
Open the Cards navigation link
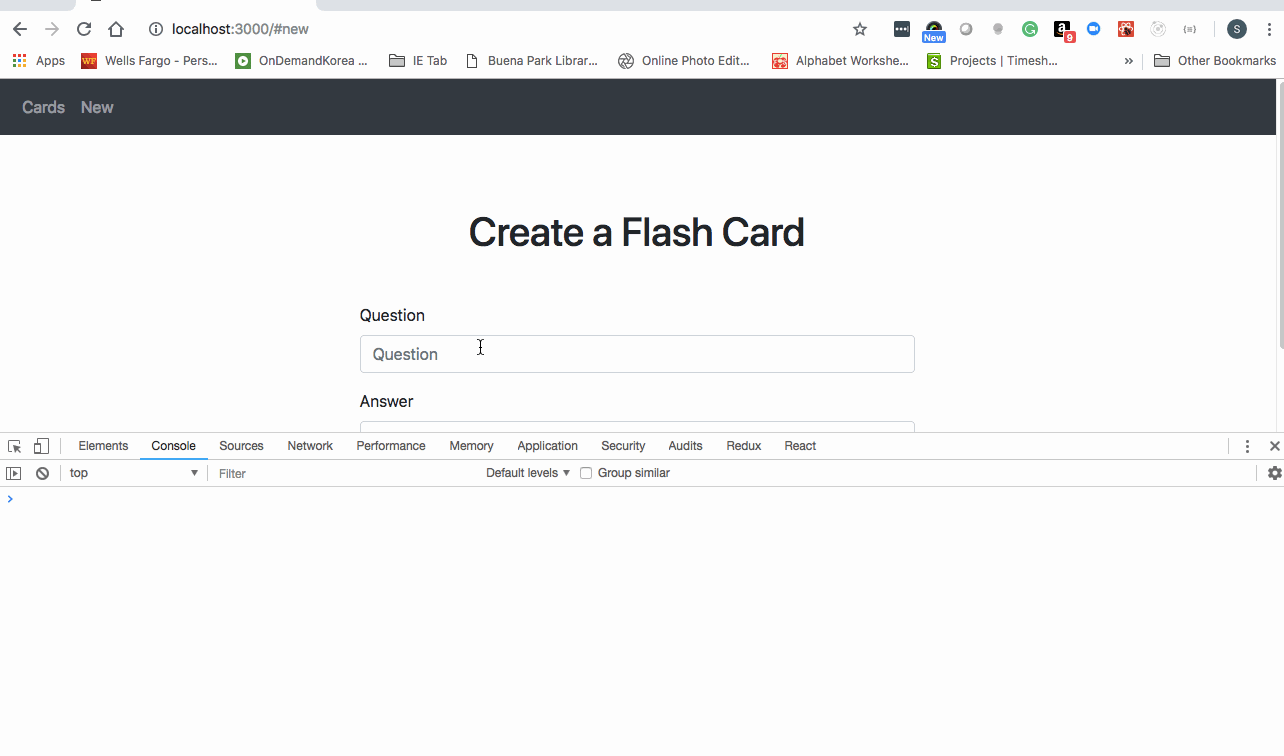tap(43, 107)
